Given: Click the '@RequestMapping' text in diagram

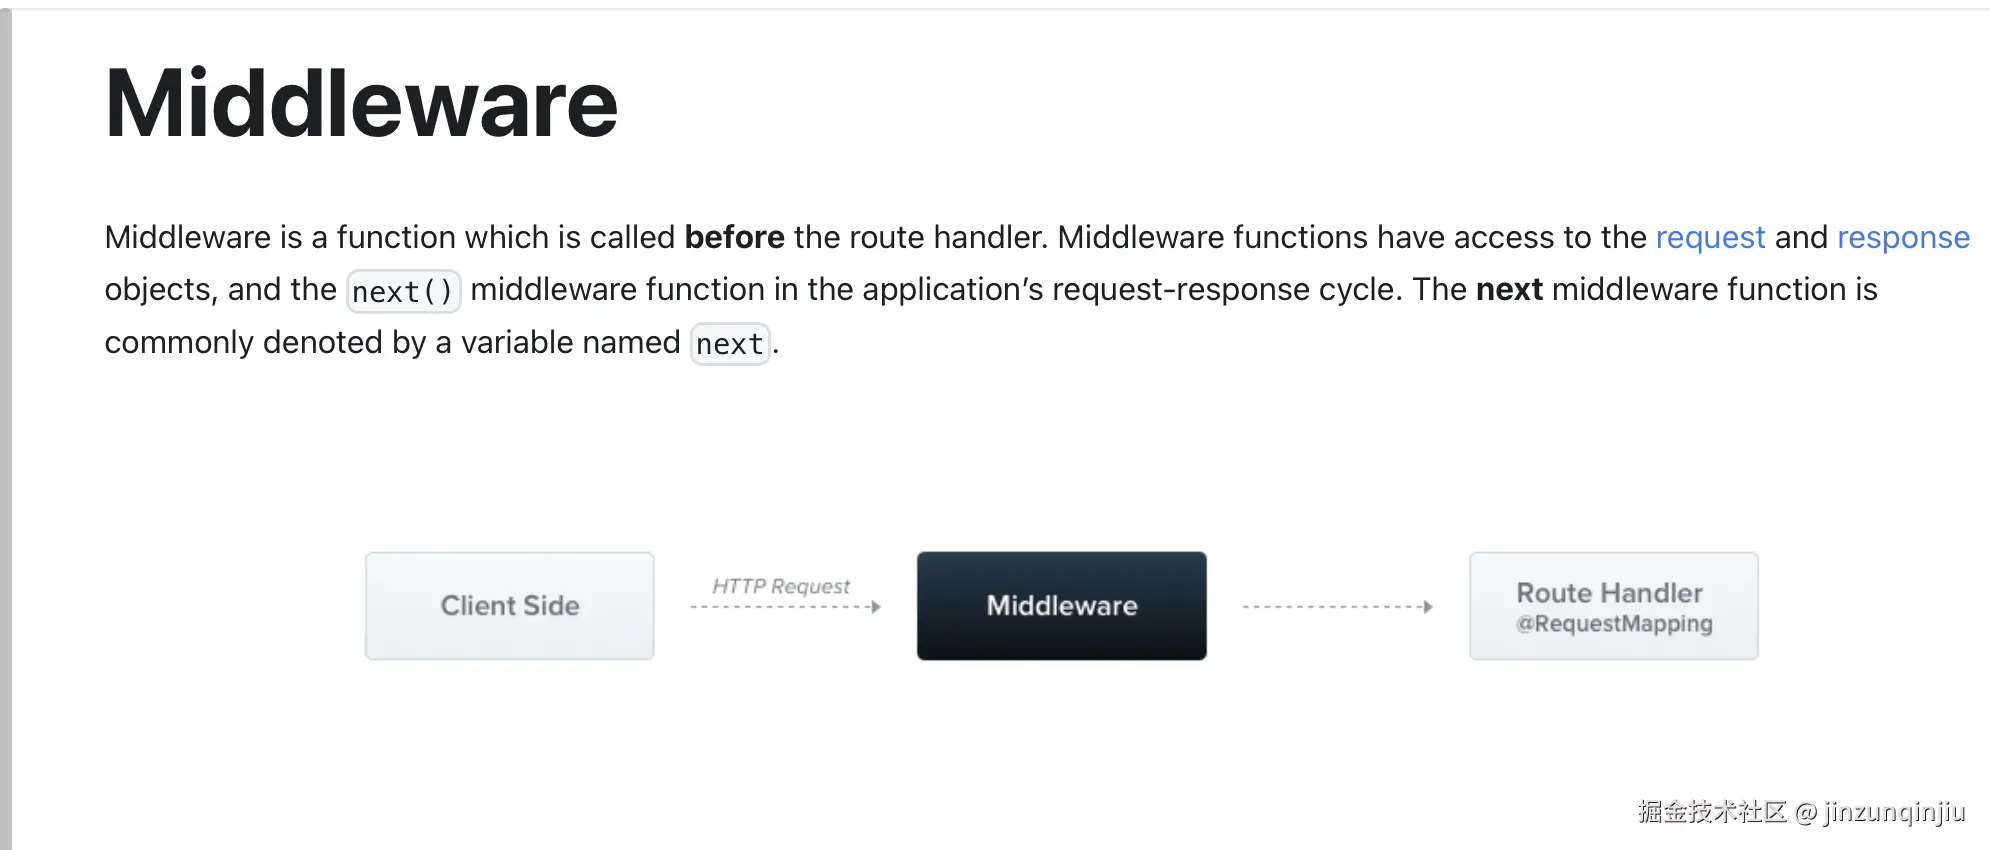Looking at the screenshot, I should (x=1614, y=624).
